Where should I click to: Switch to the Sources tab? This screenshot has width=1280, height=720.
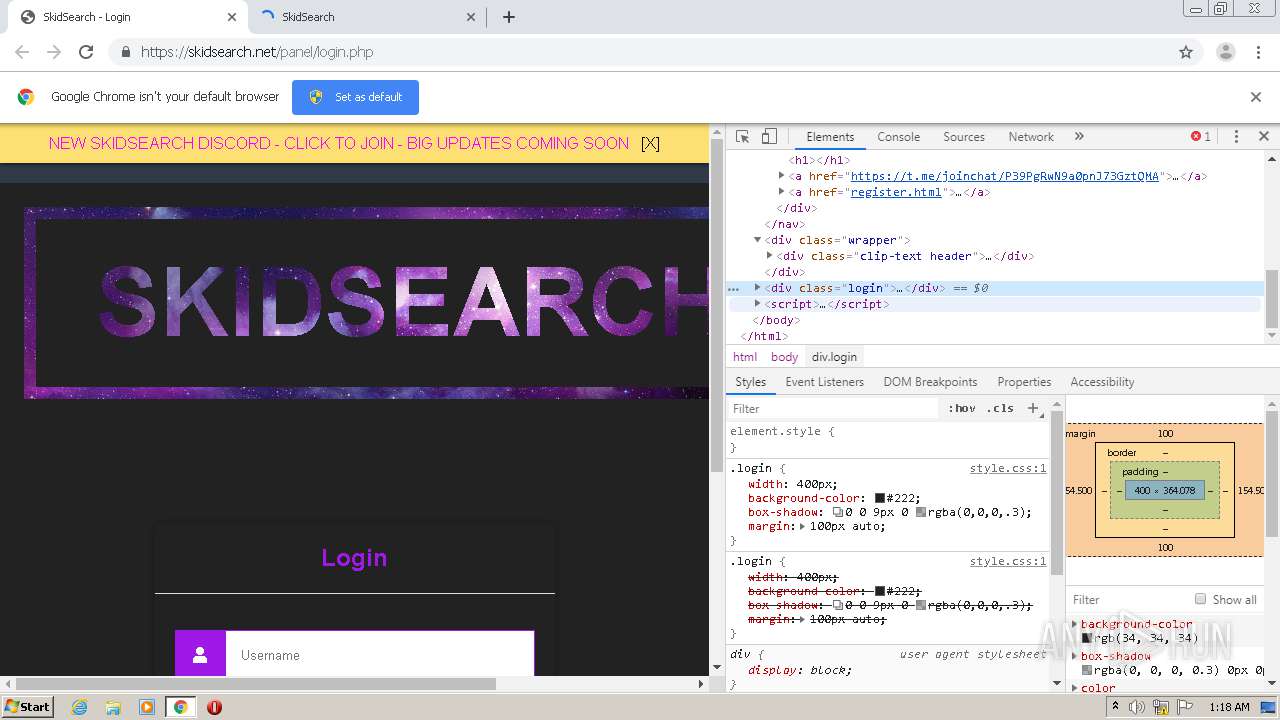(x=964, y=137)
